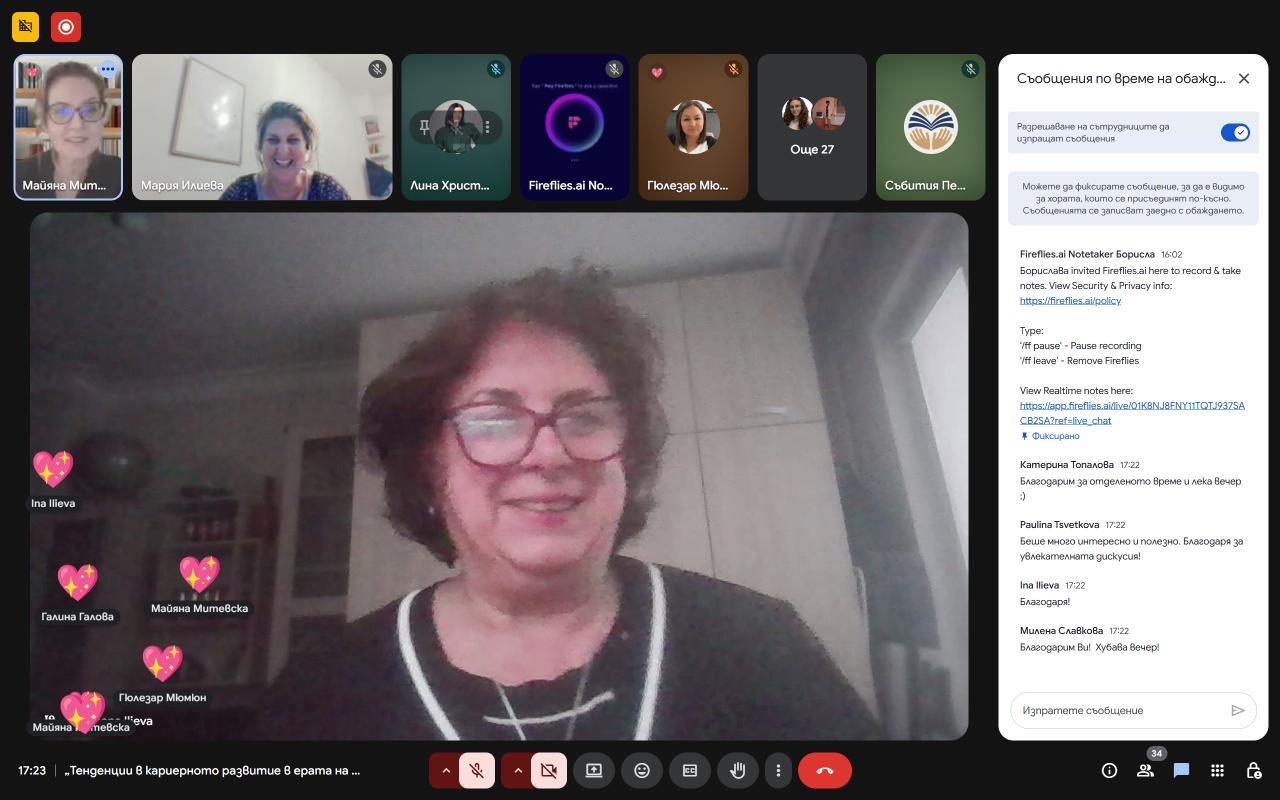The height and width of the screenshot is (800, 1280).
Task: Raise your hand in the meeting
Action: click(738, 770)
